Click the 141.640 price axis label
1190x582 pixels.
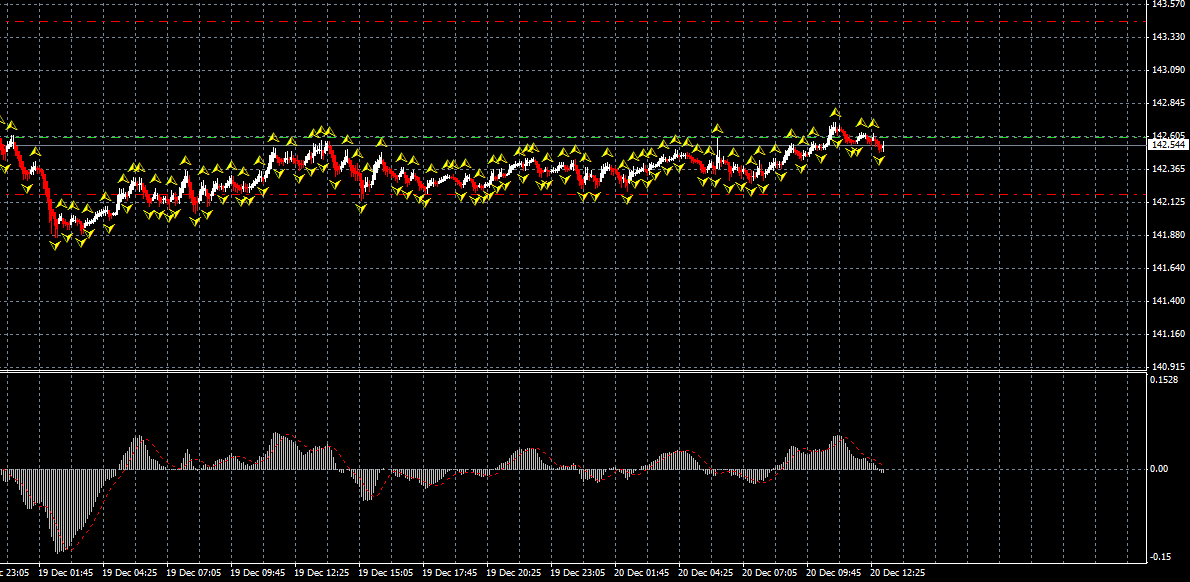point(1170,268)
